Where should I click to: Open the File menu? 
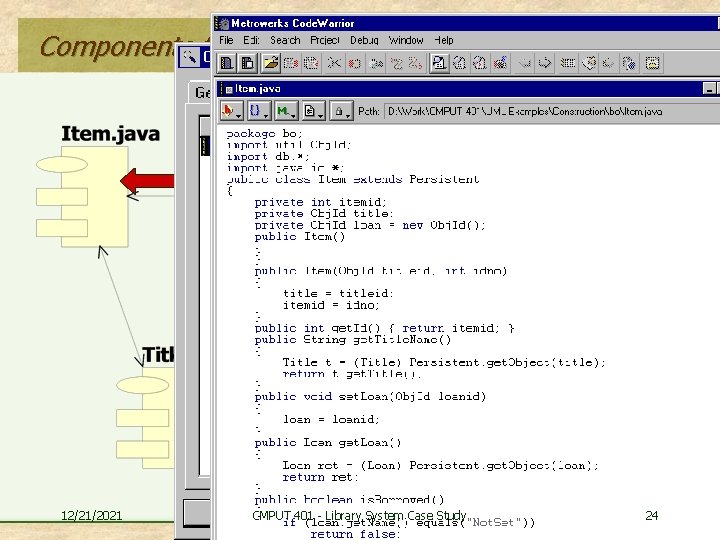coord(226,40)
